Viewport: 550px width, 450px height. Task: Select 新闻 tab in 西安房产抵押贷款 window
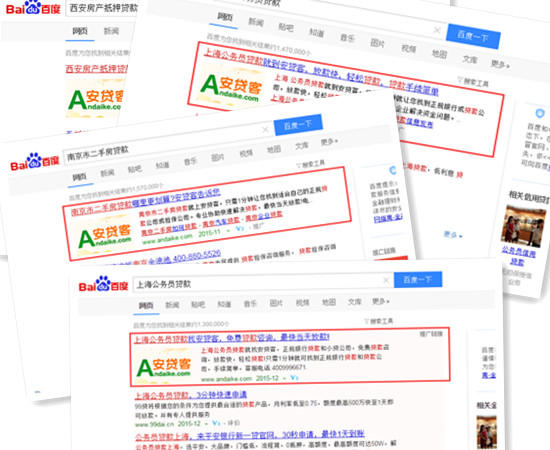pos(111,31)
